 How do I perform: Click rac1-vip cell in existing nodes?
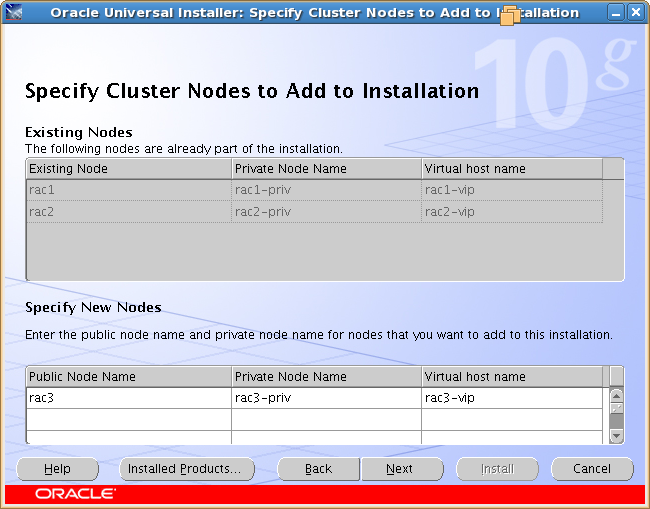pos(512,190)
